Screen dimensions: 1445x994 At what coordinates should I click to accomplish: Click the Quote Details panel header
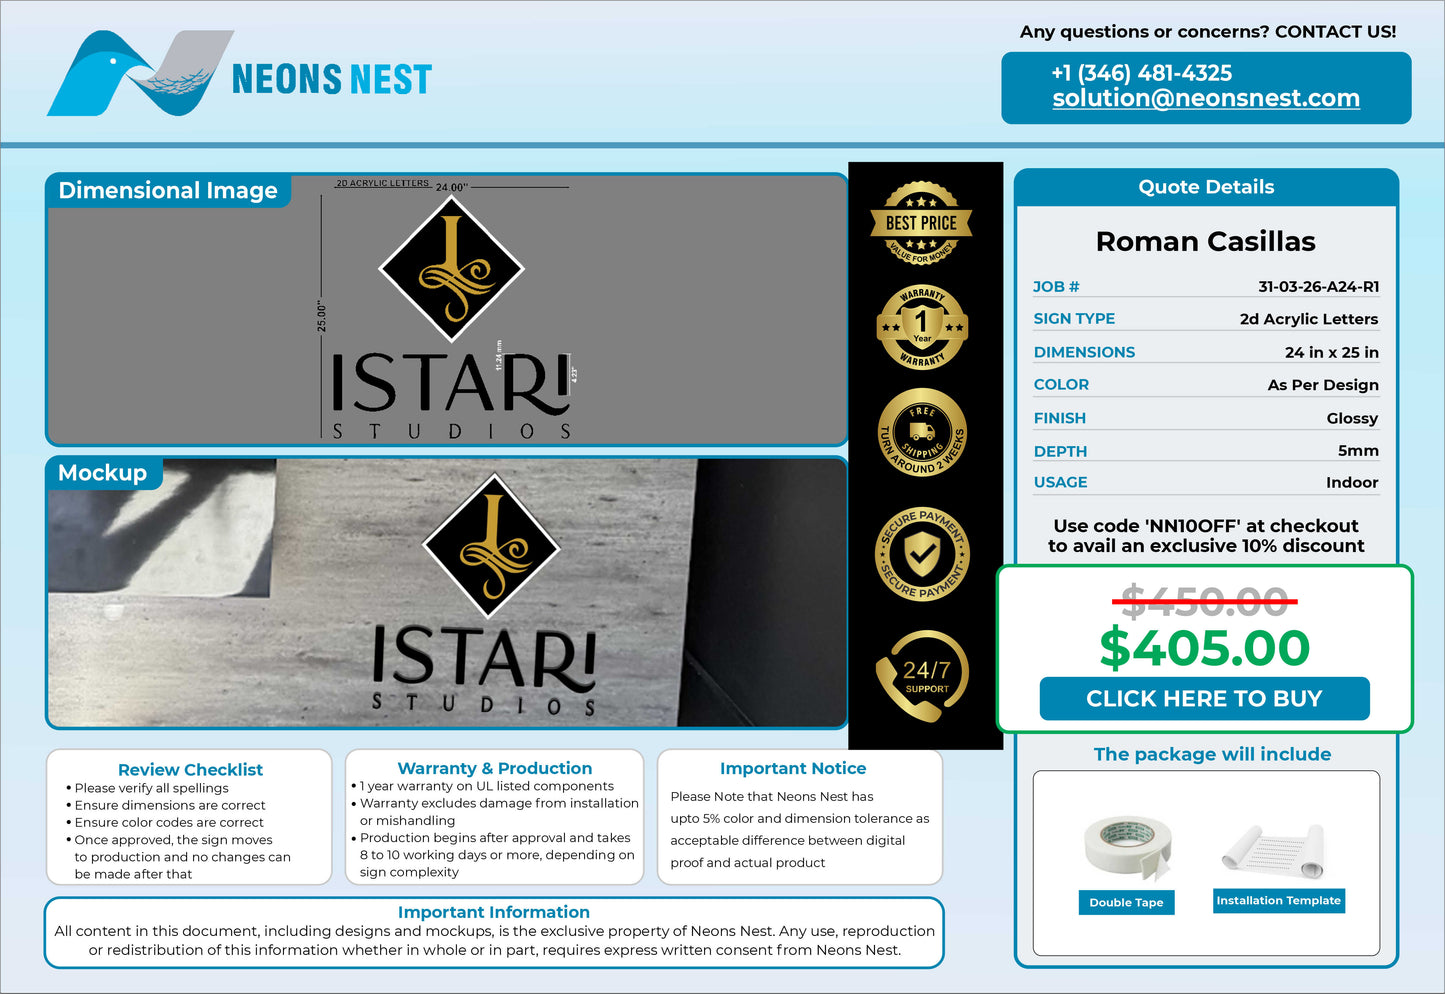(1206, 187)
